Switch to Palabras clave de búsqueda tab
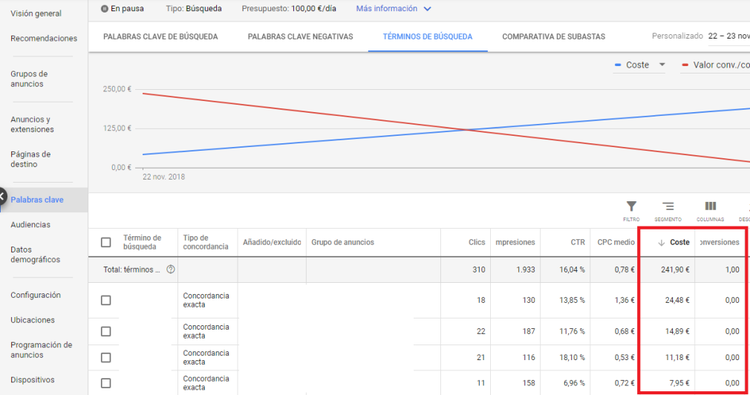Viewport: 750px width, 395px height. pyautogui.click(x=160, y=36)
